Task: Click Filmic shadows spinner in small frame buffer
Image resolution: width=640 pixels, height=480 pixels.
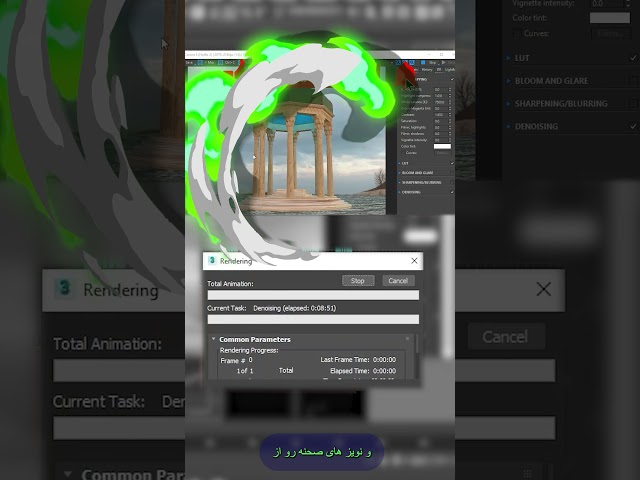Action: (x=450, y=133)
